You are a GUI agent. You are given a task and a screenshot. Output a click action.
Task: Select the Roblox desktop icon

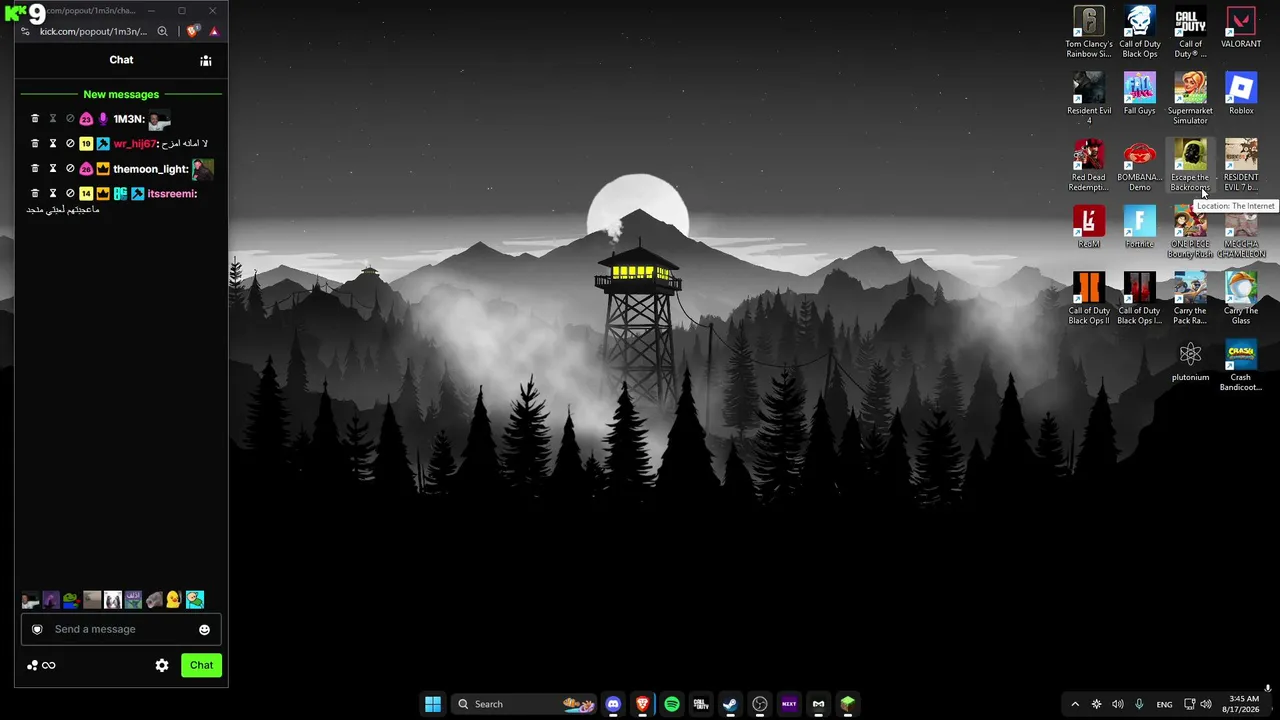pyautogui.click(x=1241, y=95)
